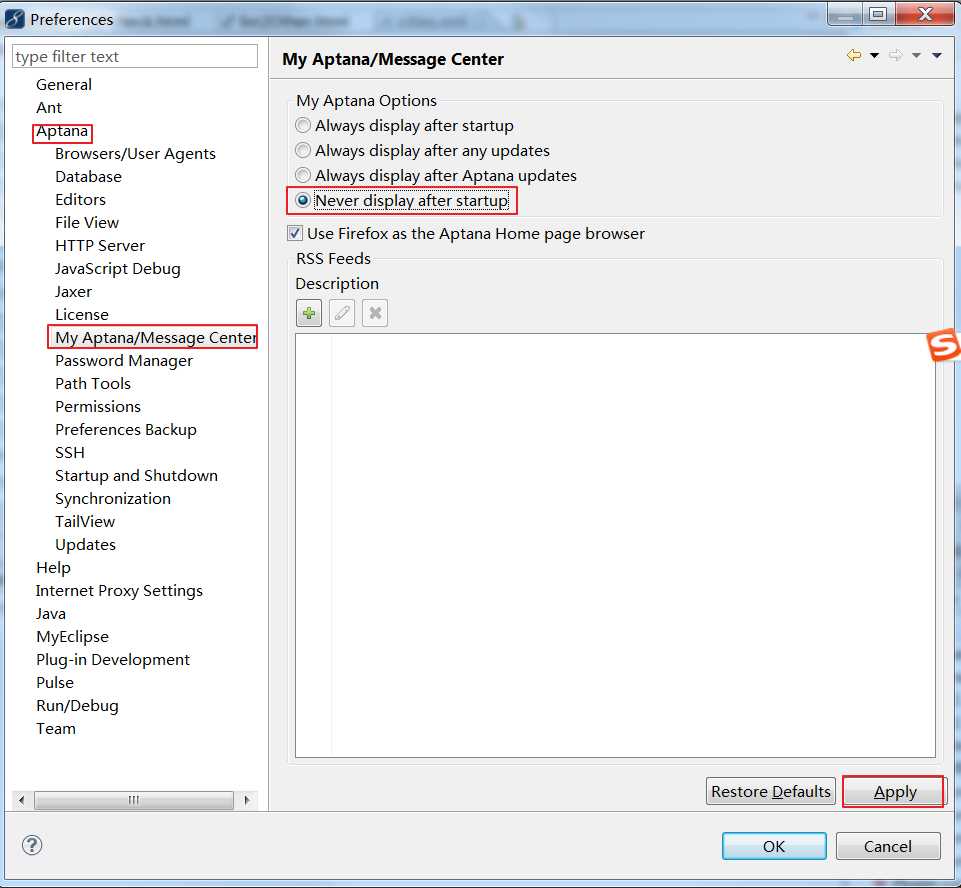961x888 pixels.
Task: Select My Aptana/Message Center item
Action: (155, 338)
